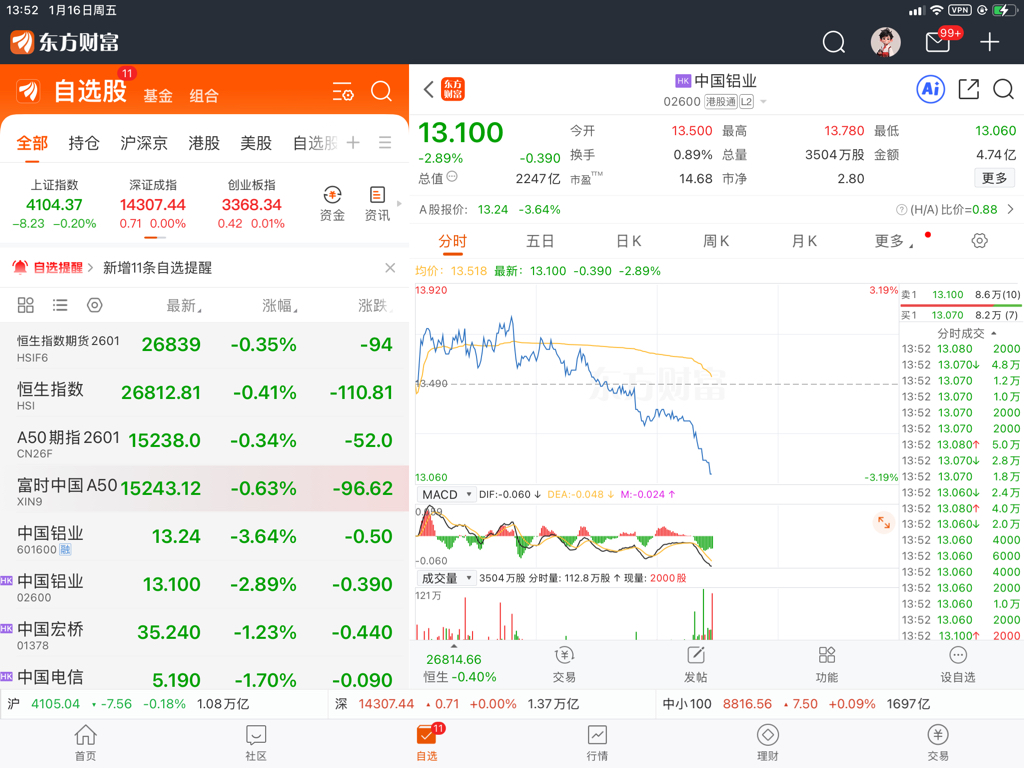Switch watchlist to grid view

[x=25, y=305]
